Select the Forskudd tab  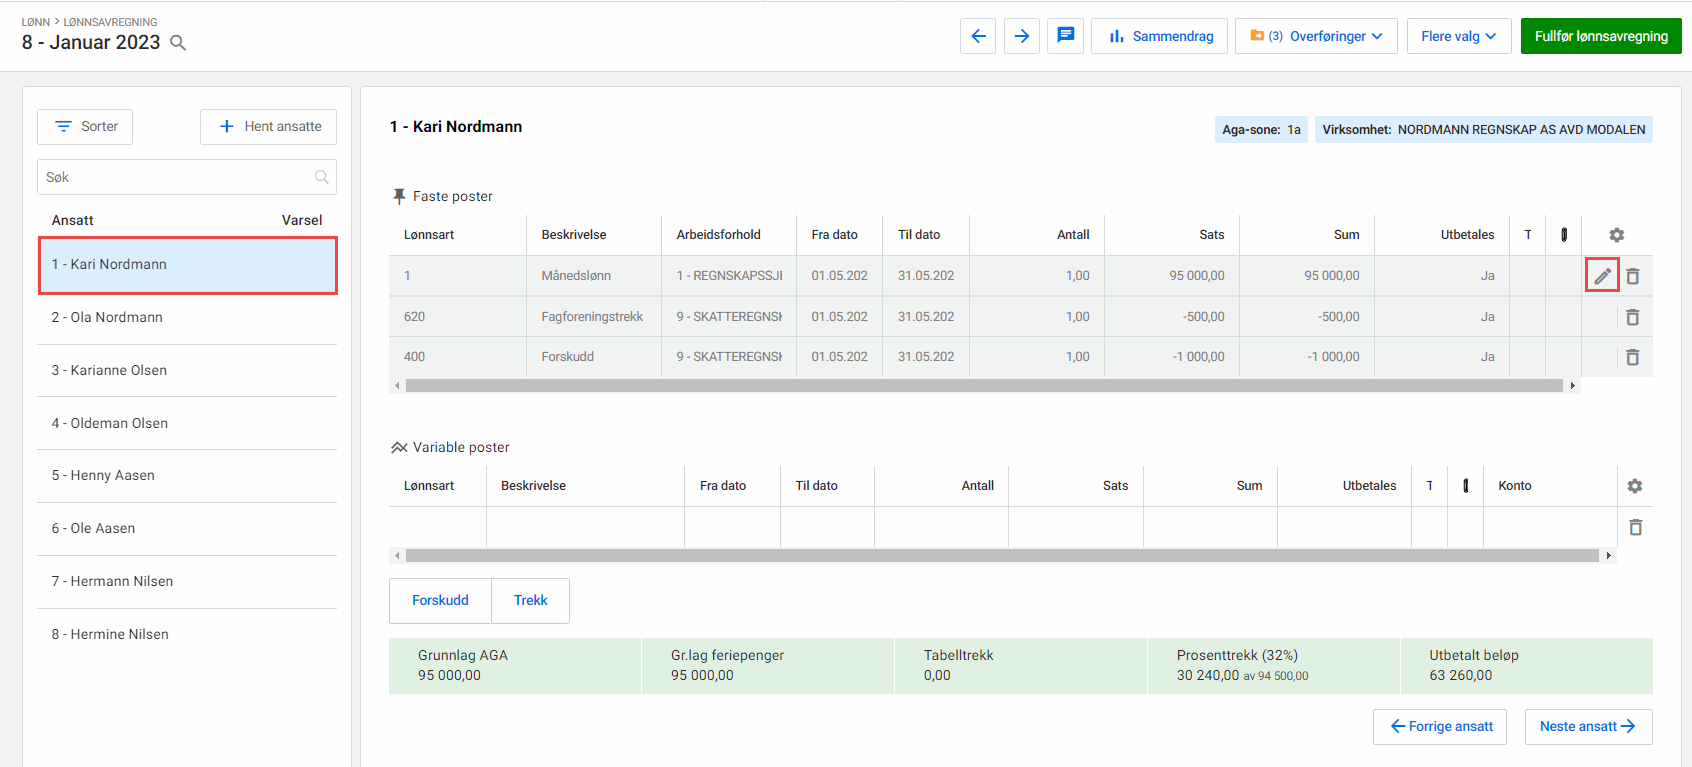pyautogui.click(x=440, y=601)
